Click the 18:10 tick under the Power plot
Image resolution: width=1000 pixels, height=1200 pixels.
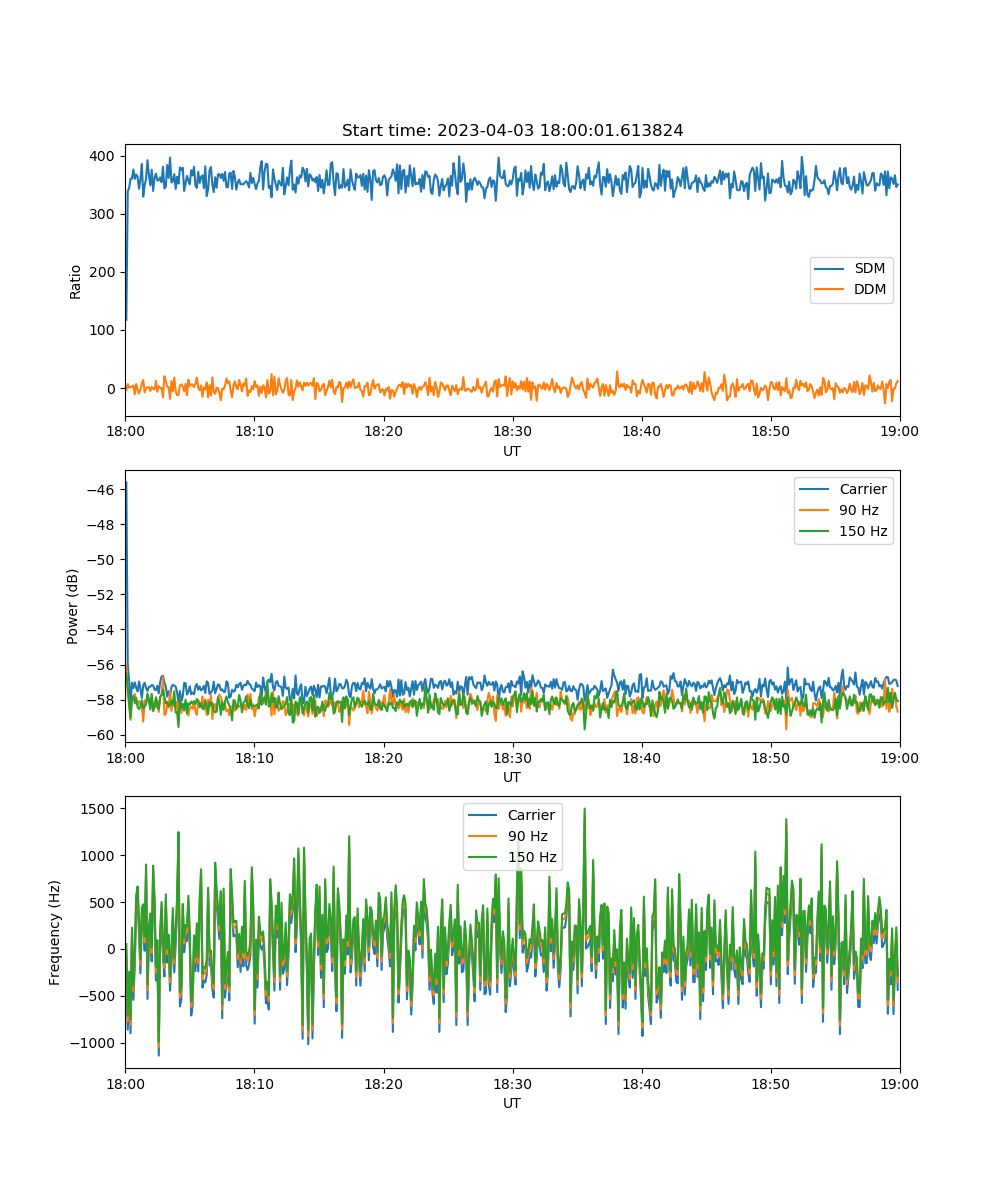[254, 757]
